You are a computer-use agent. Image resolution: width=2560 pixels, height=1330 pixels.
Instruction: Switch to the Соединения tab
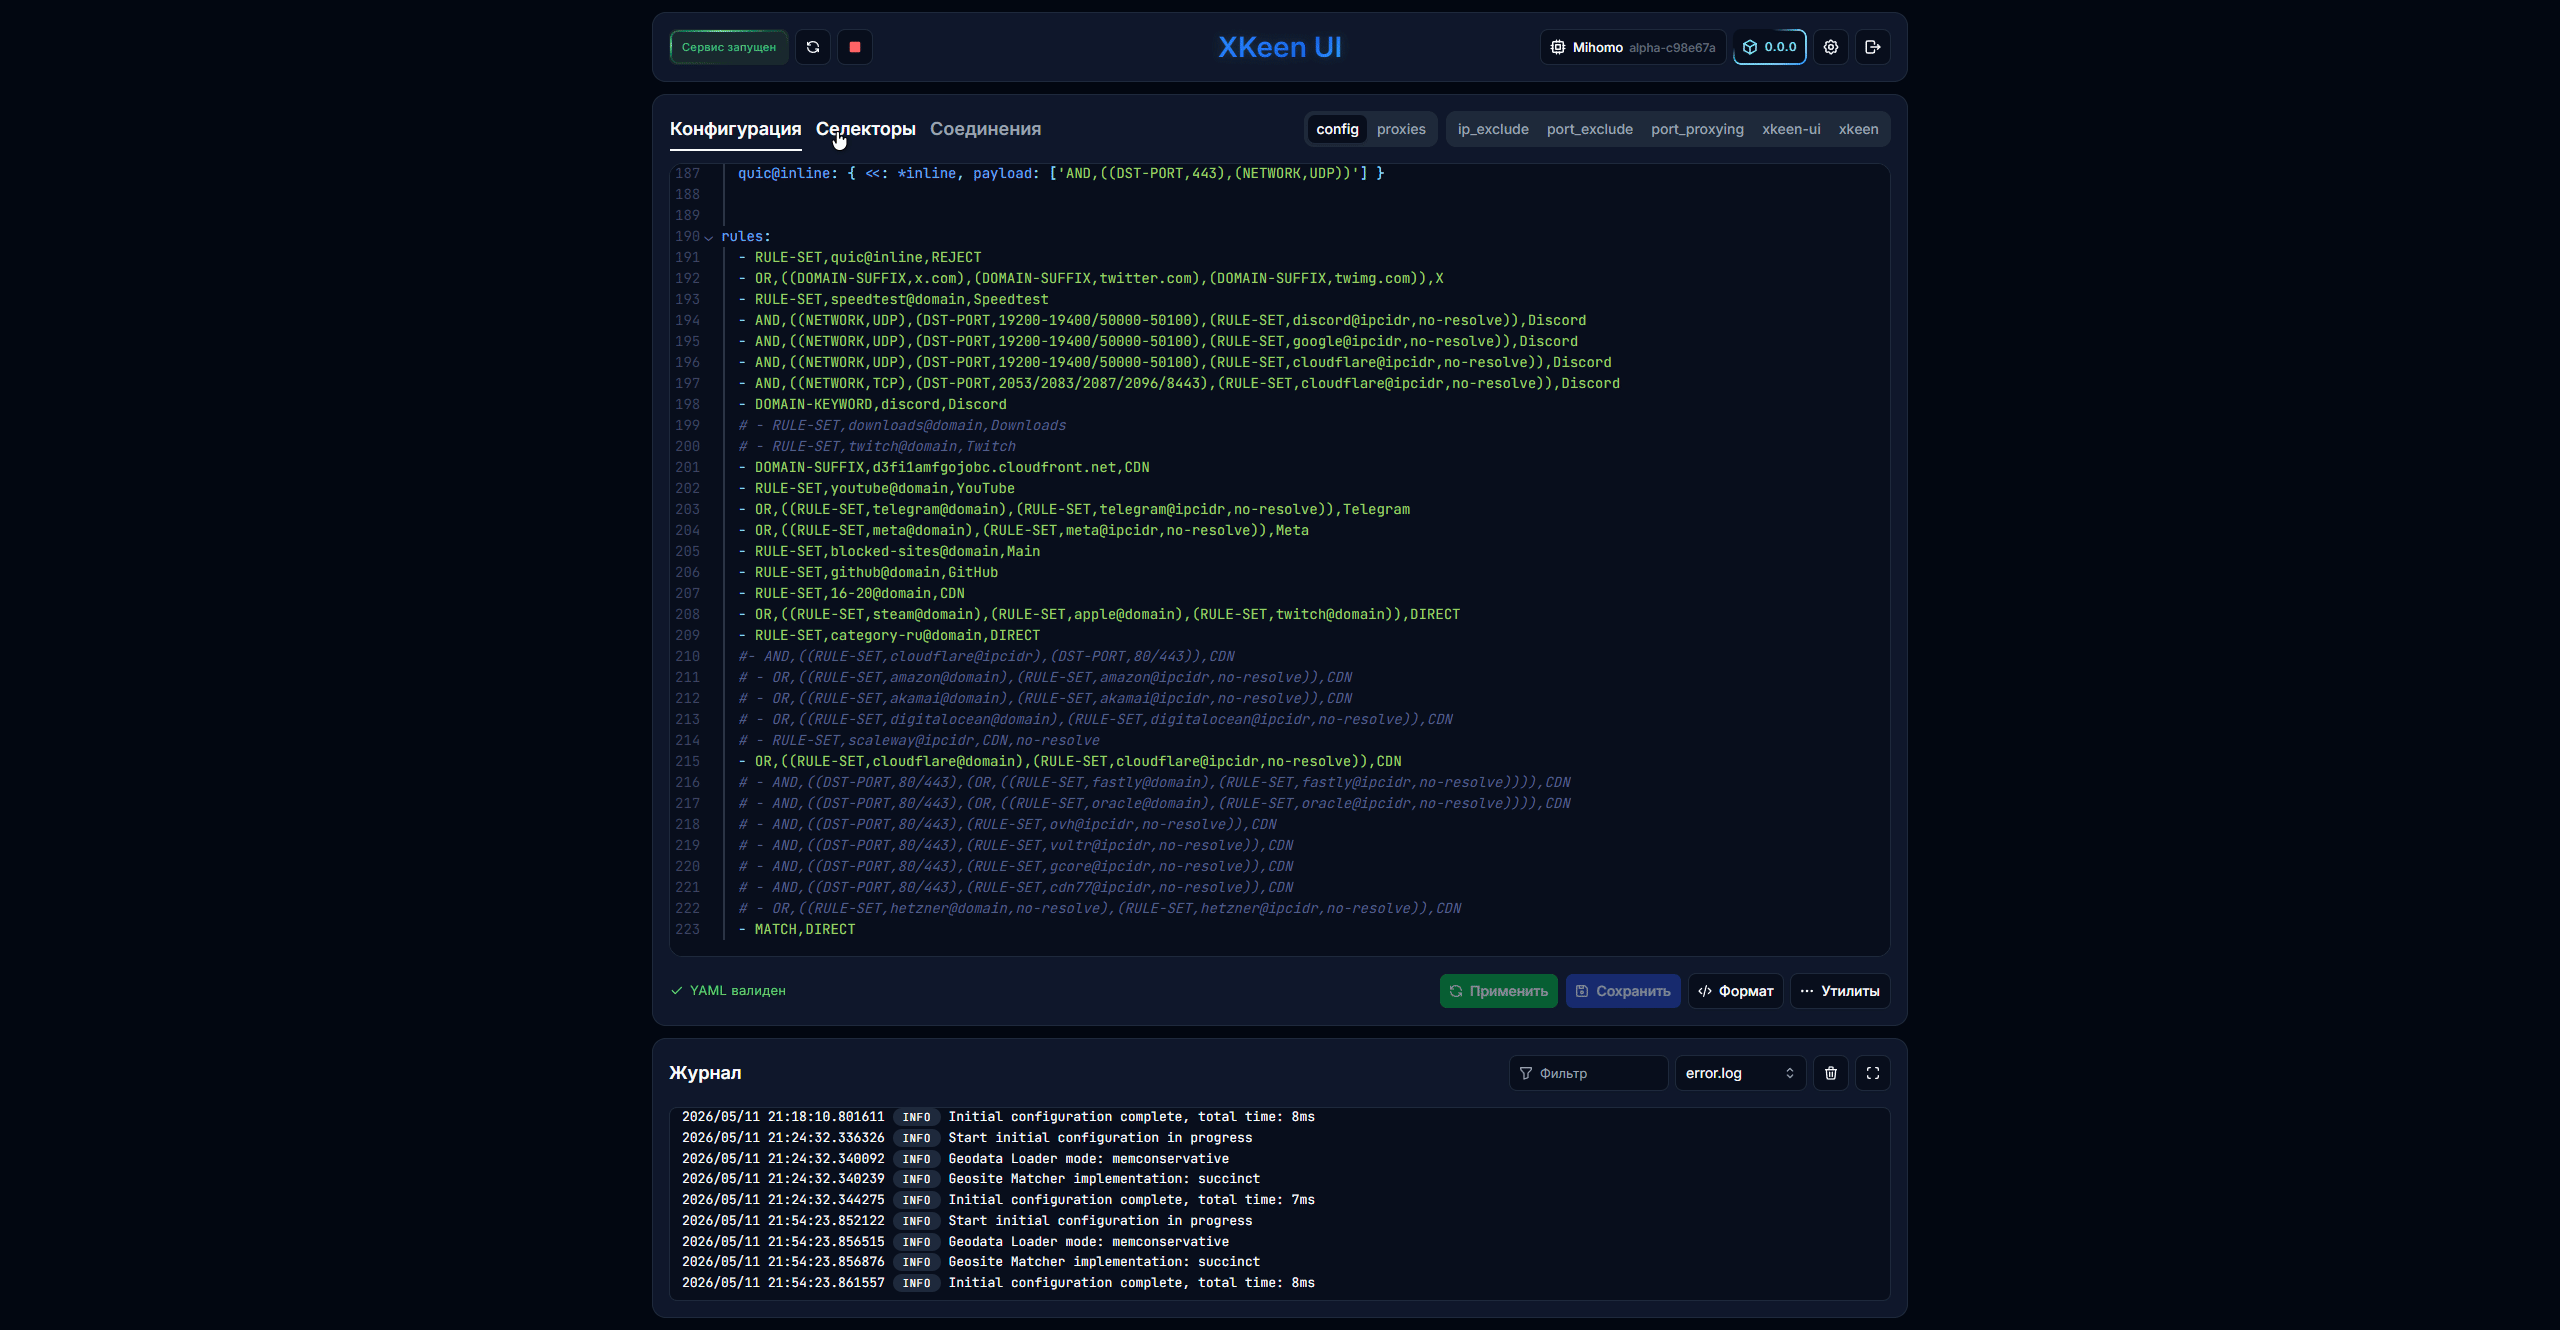coord(985,129)
